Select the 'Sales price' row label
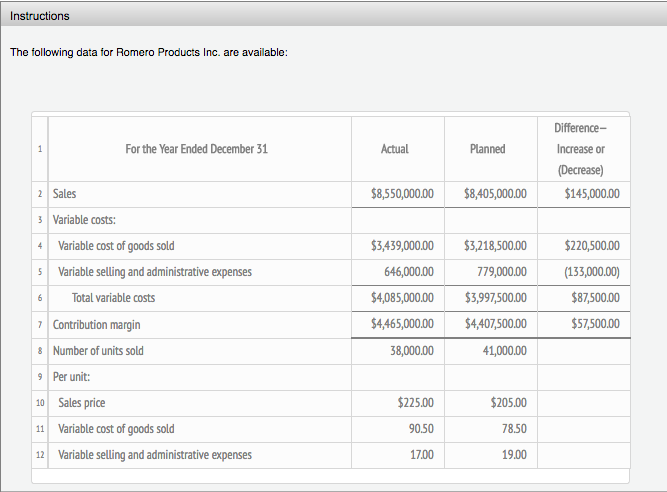667x492 pixels. pyautogui.click(x=82, y=403)
